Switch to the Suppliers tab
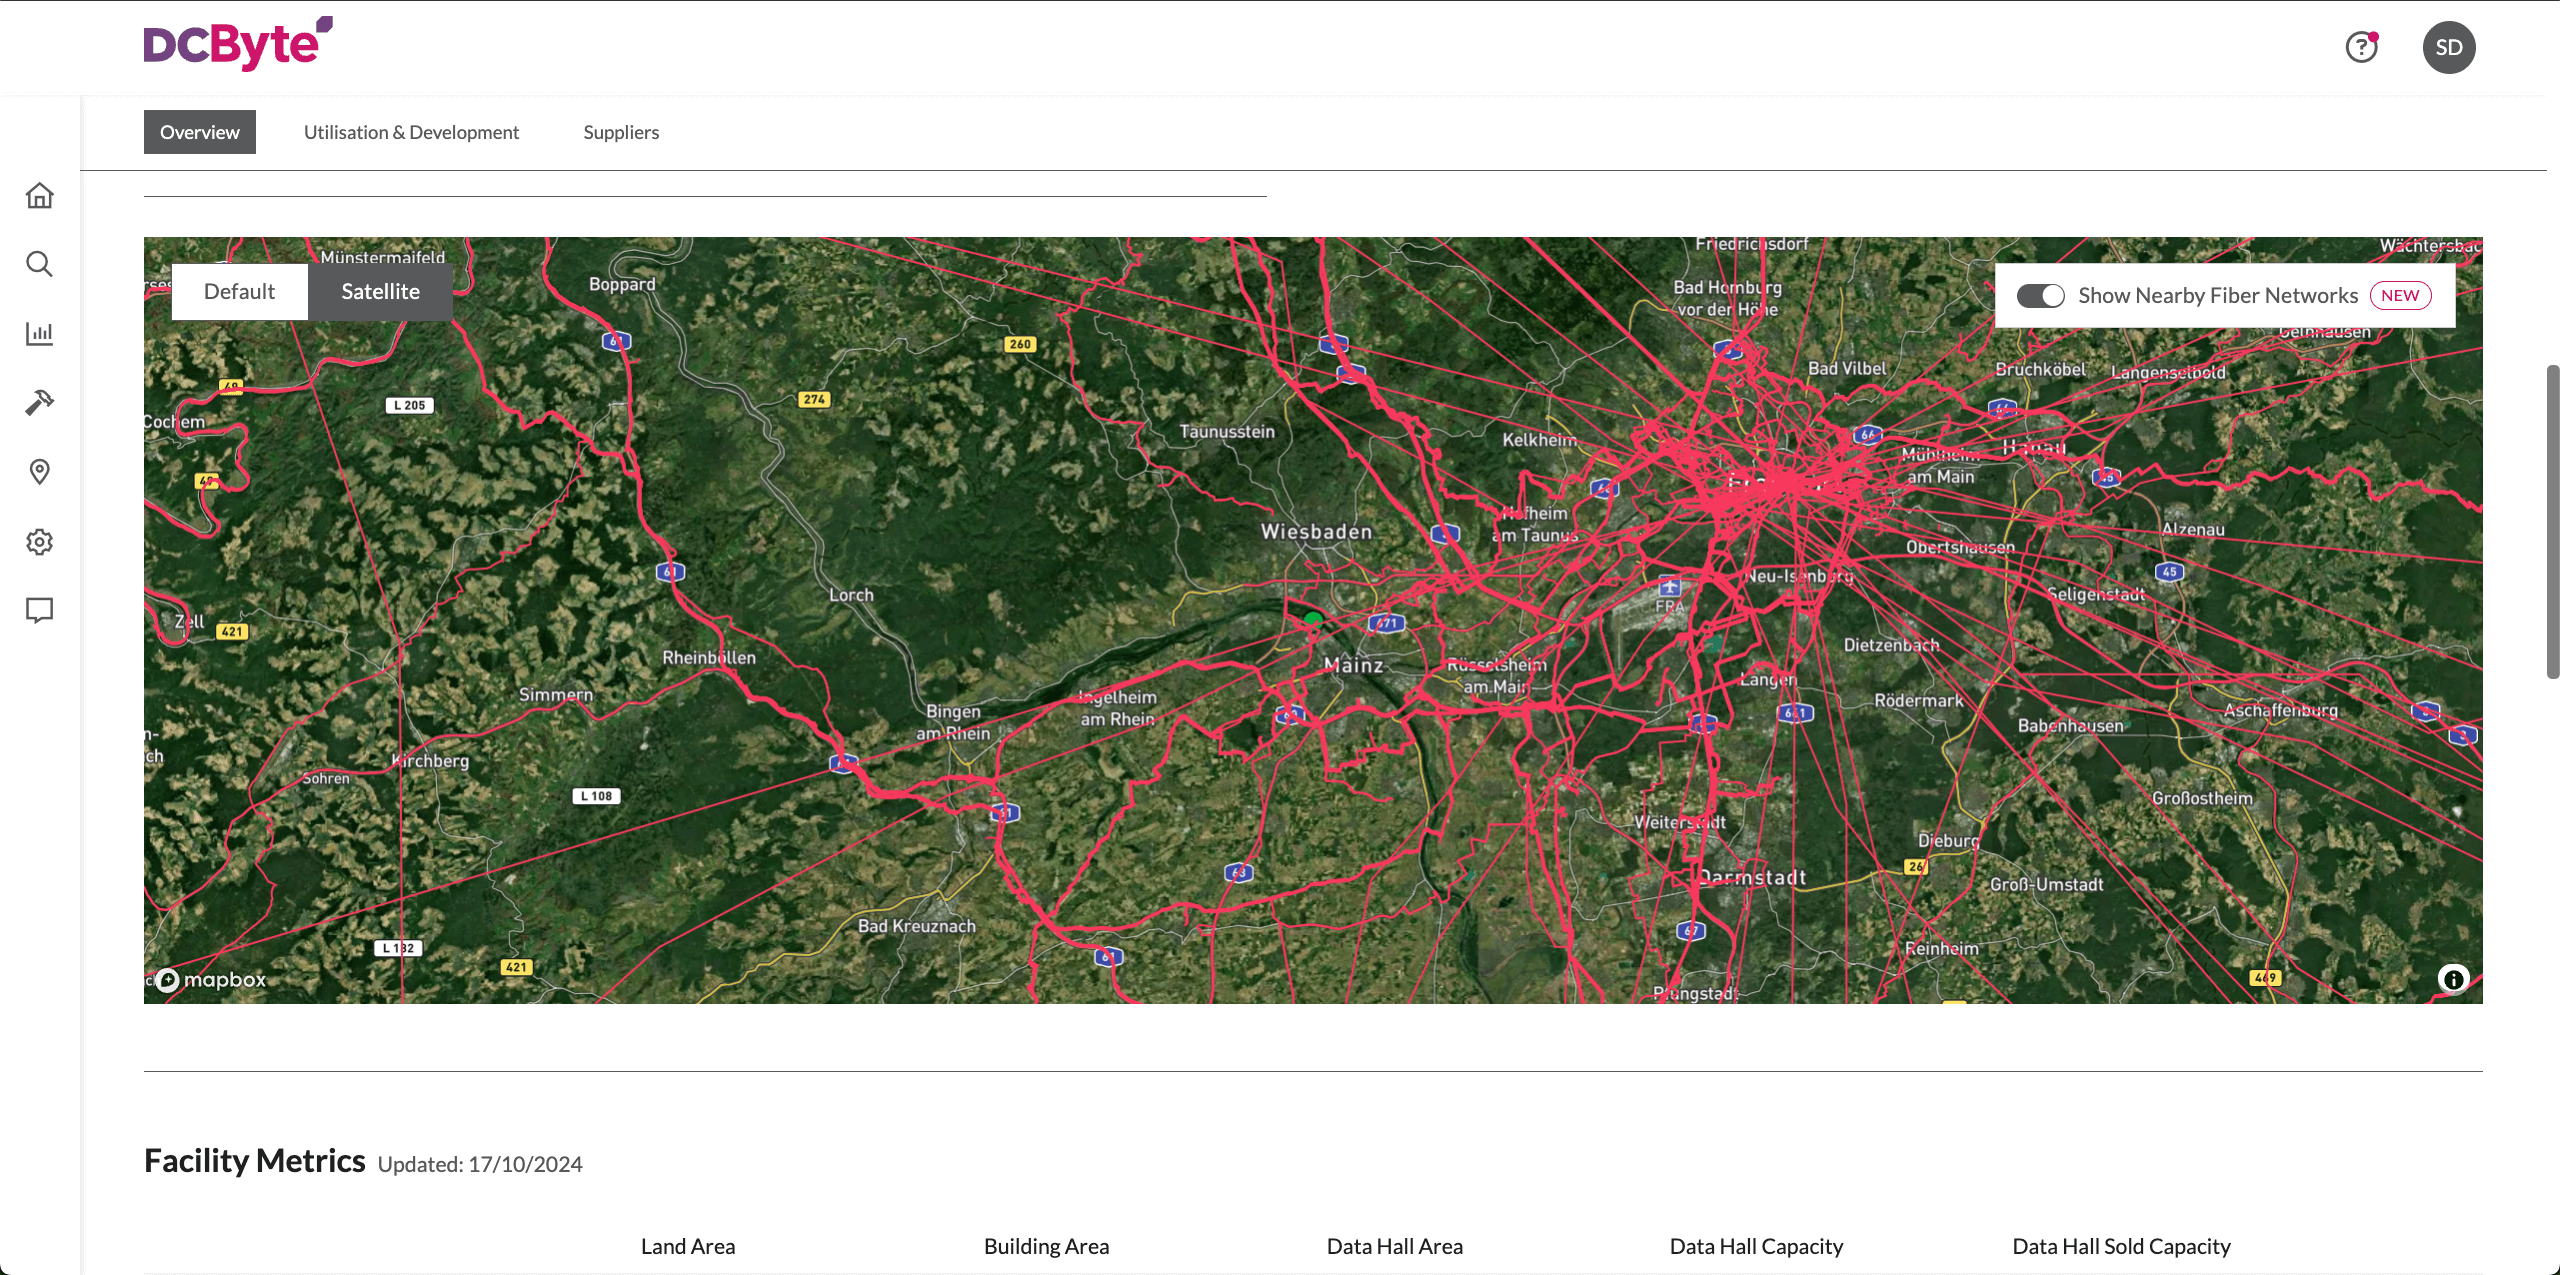 click(x=620, y=131)
